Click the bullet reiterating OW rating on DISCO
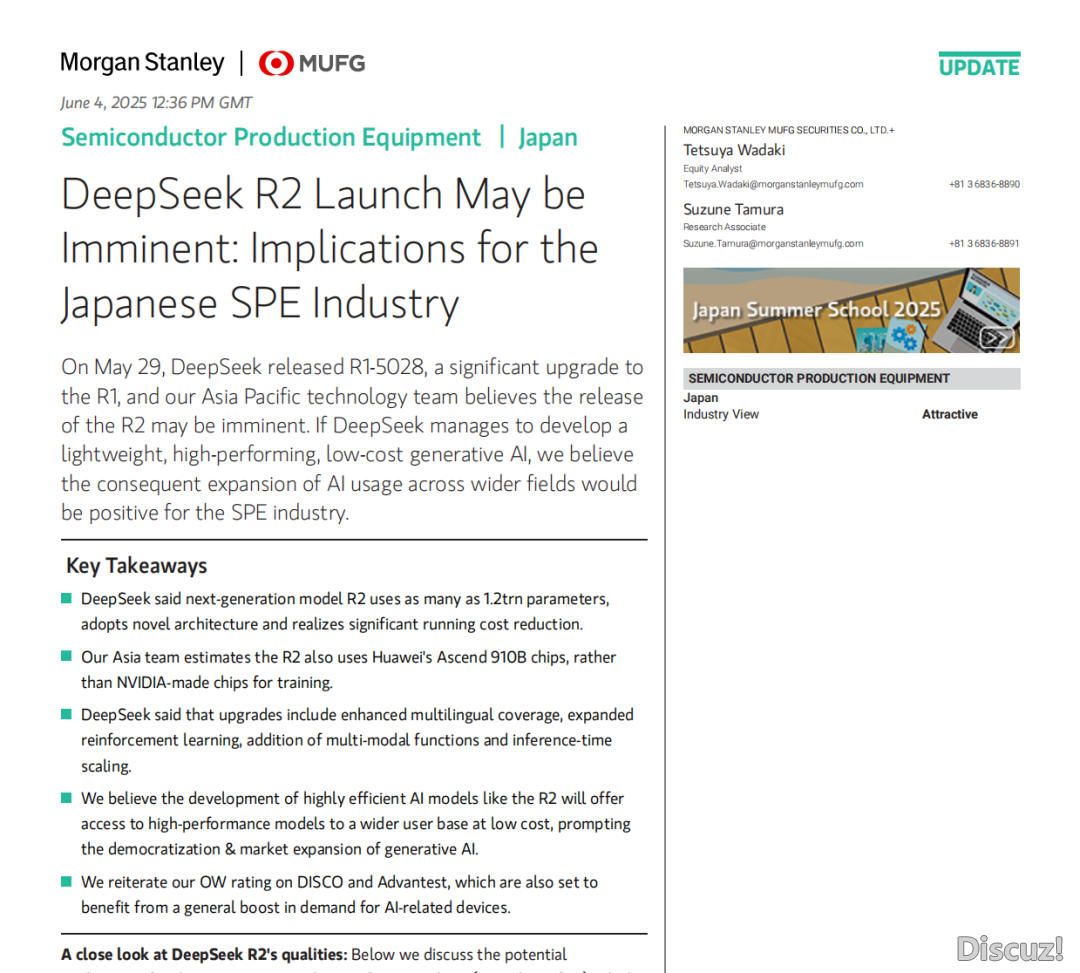The width and height of the screenshot is (1080, 973). click(339, 894)
